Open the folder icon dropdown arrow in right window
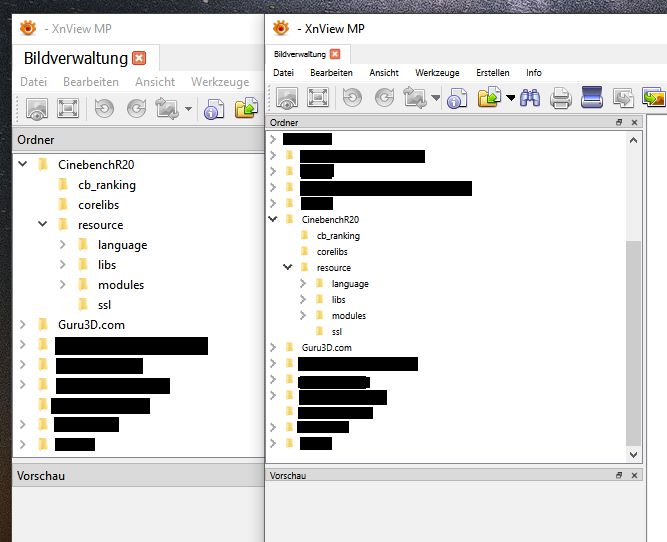The width and height of the screenshot is (667, 542). point(511,98)
